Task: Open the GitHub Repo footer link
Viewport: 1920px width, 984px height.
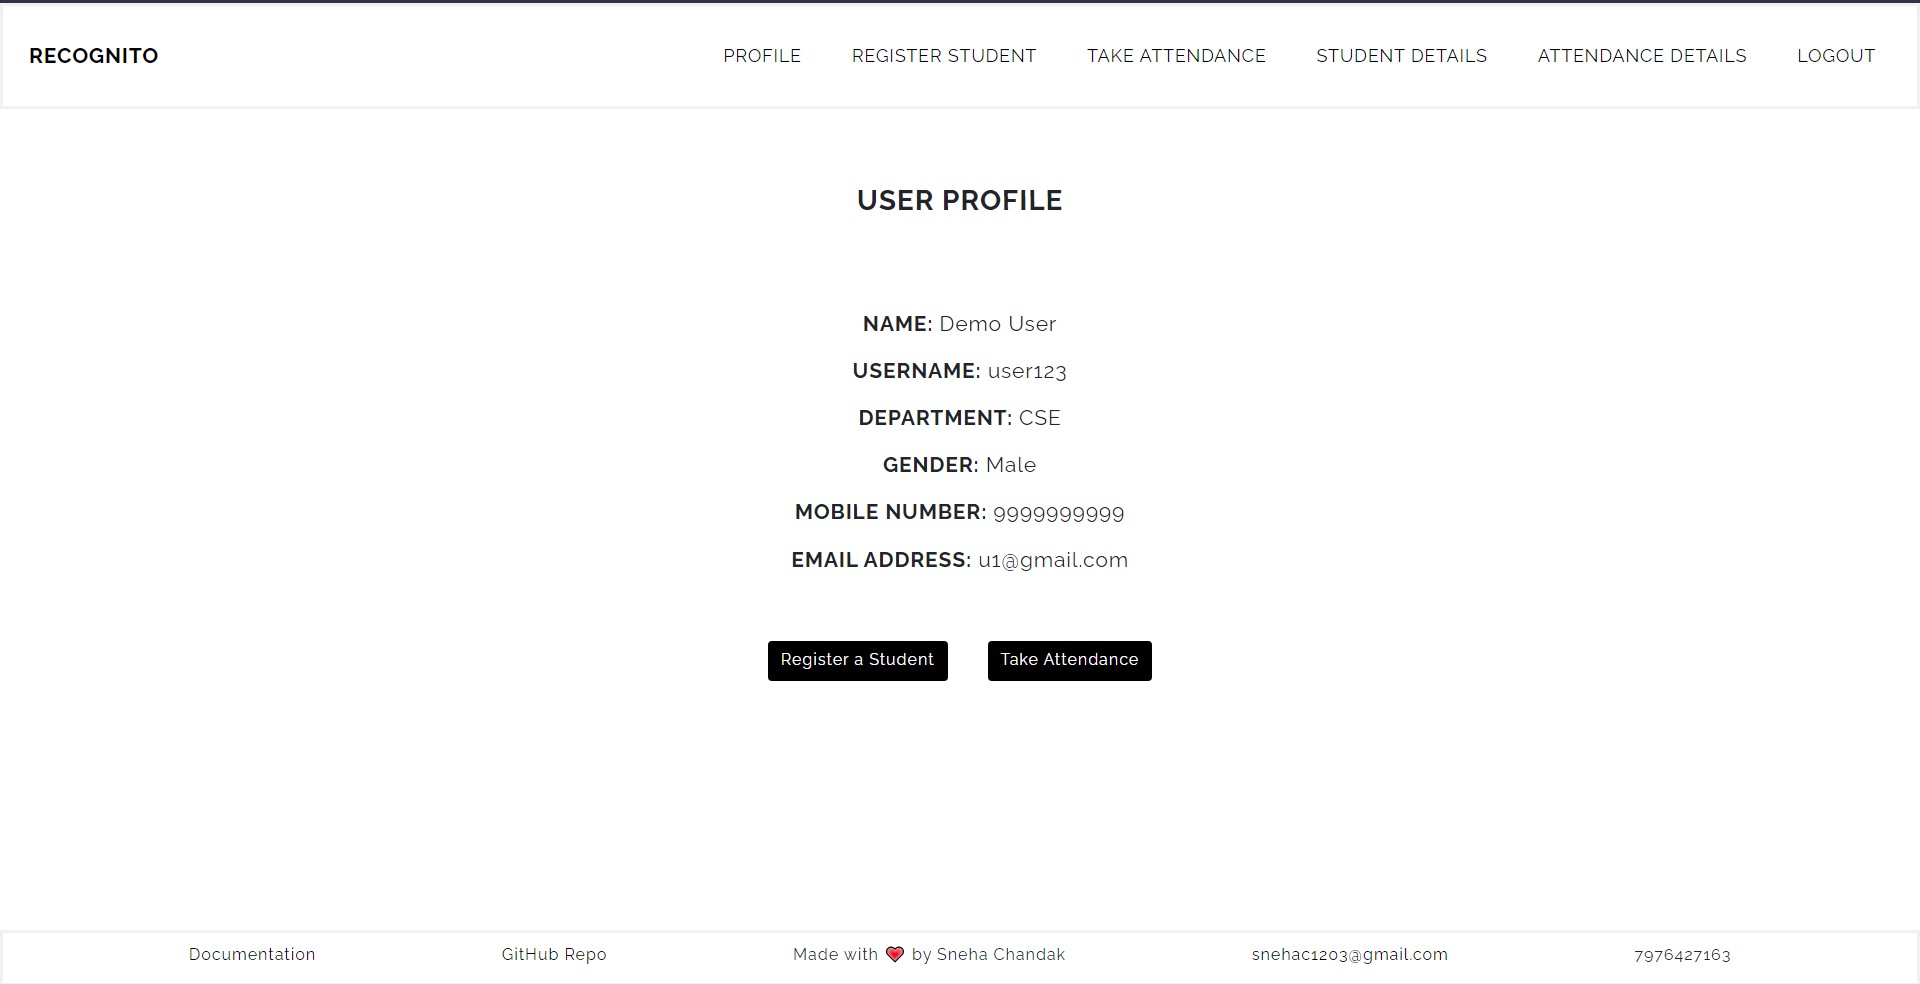Action: (x=553, y=955)
